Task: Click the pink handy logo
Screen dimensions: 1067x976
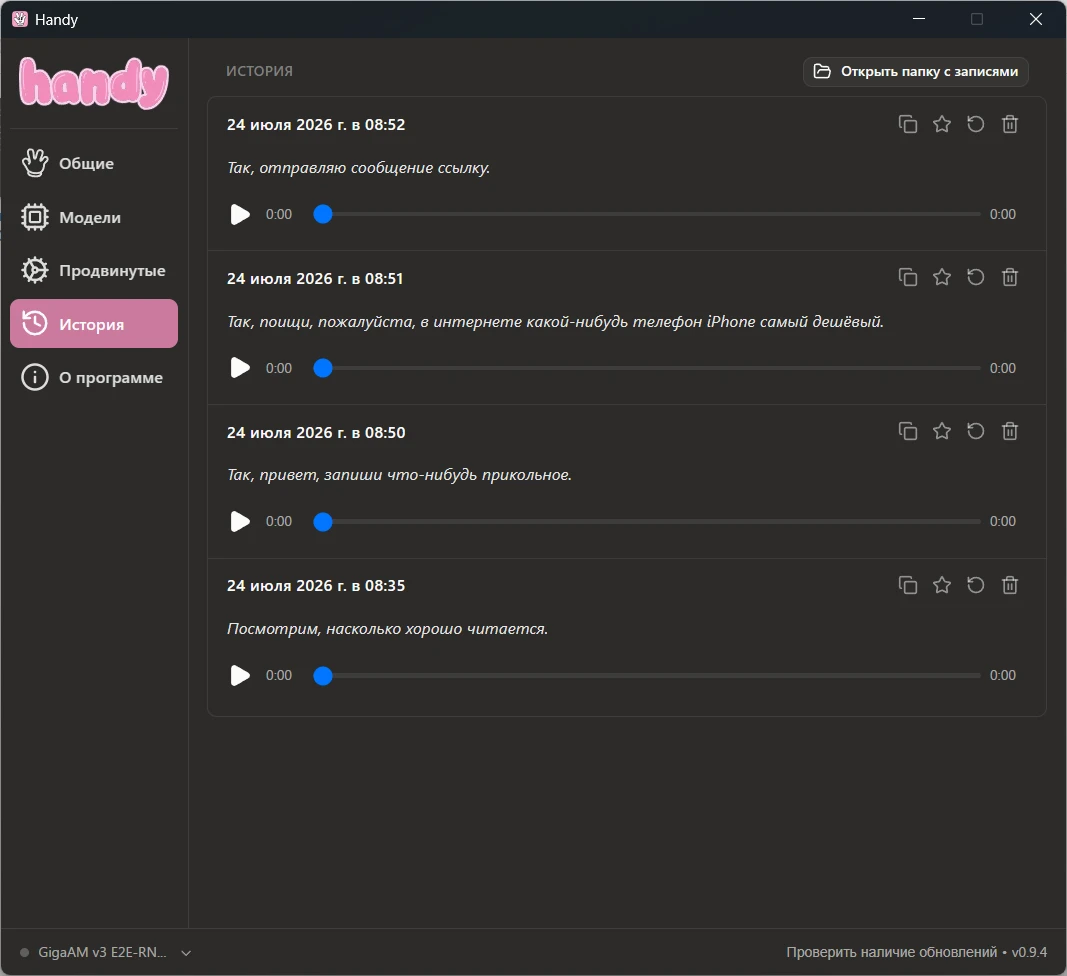Action: point(94,83)
